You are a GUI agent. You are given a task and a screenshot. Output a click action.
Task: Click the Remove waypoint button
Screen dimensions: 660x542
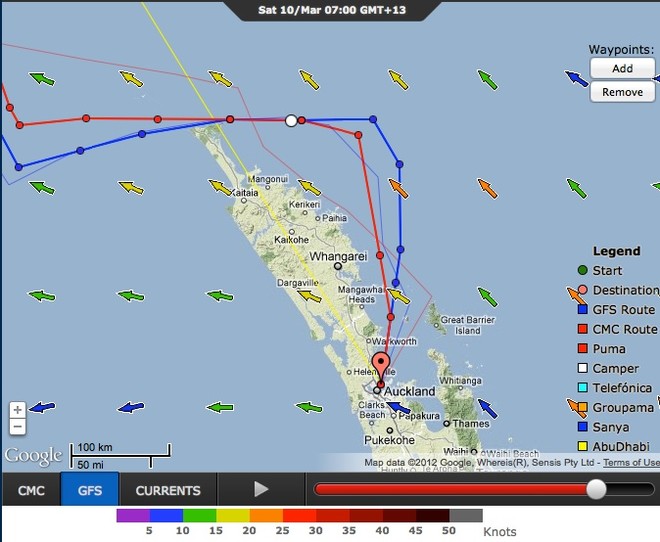(622, 92)
